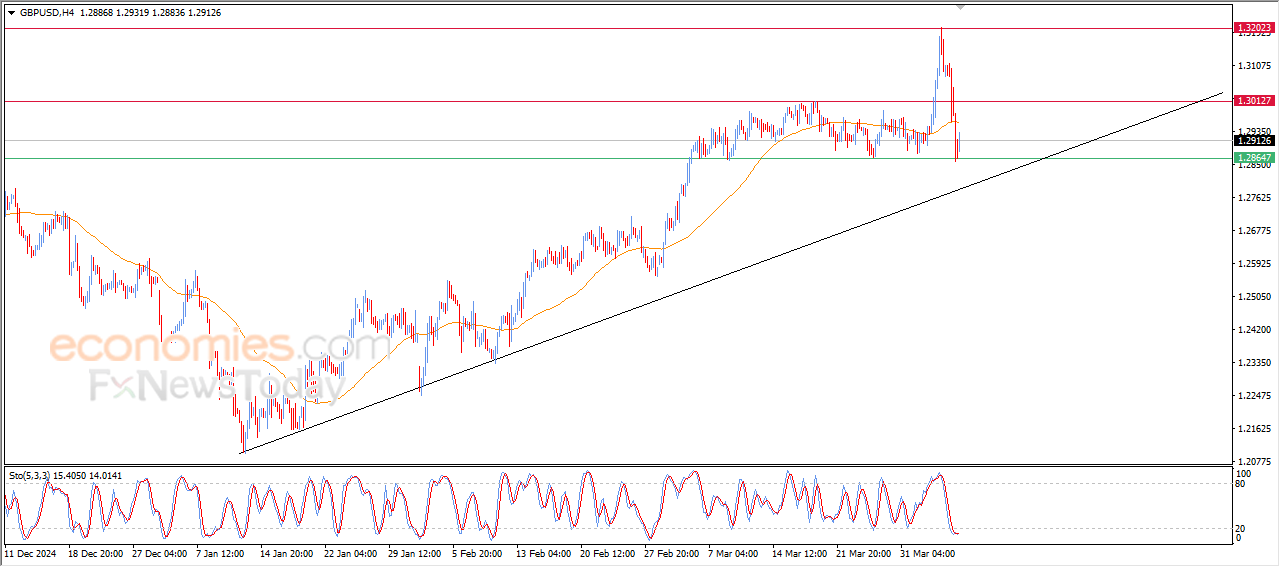Click the 18 Dec 20:00 time axis label
This screenshot has width=1280, height=567.
95,552
